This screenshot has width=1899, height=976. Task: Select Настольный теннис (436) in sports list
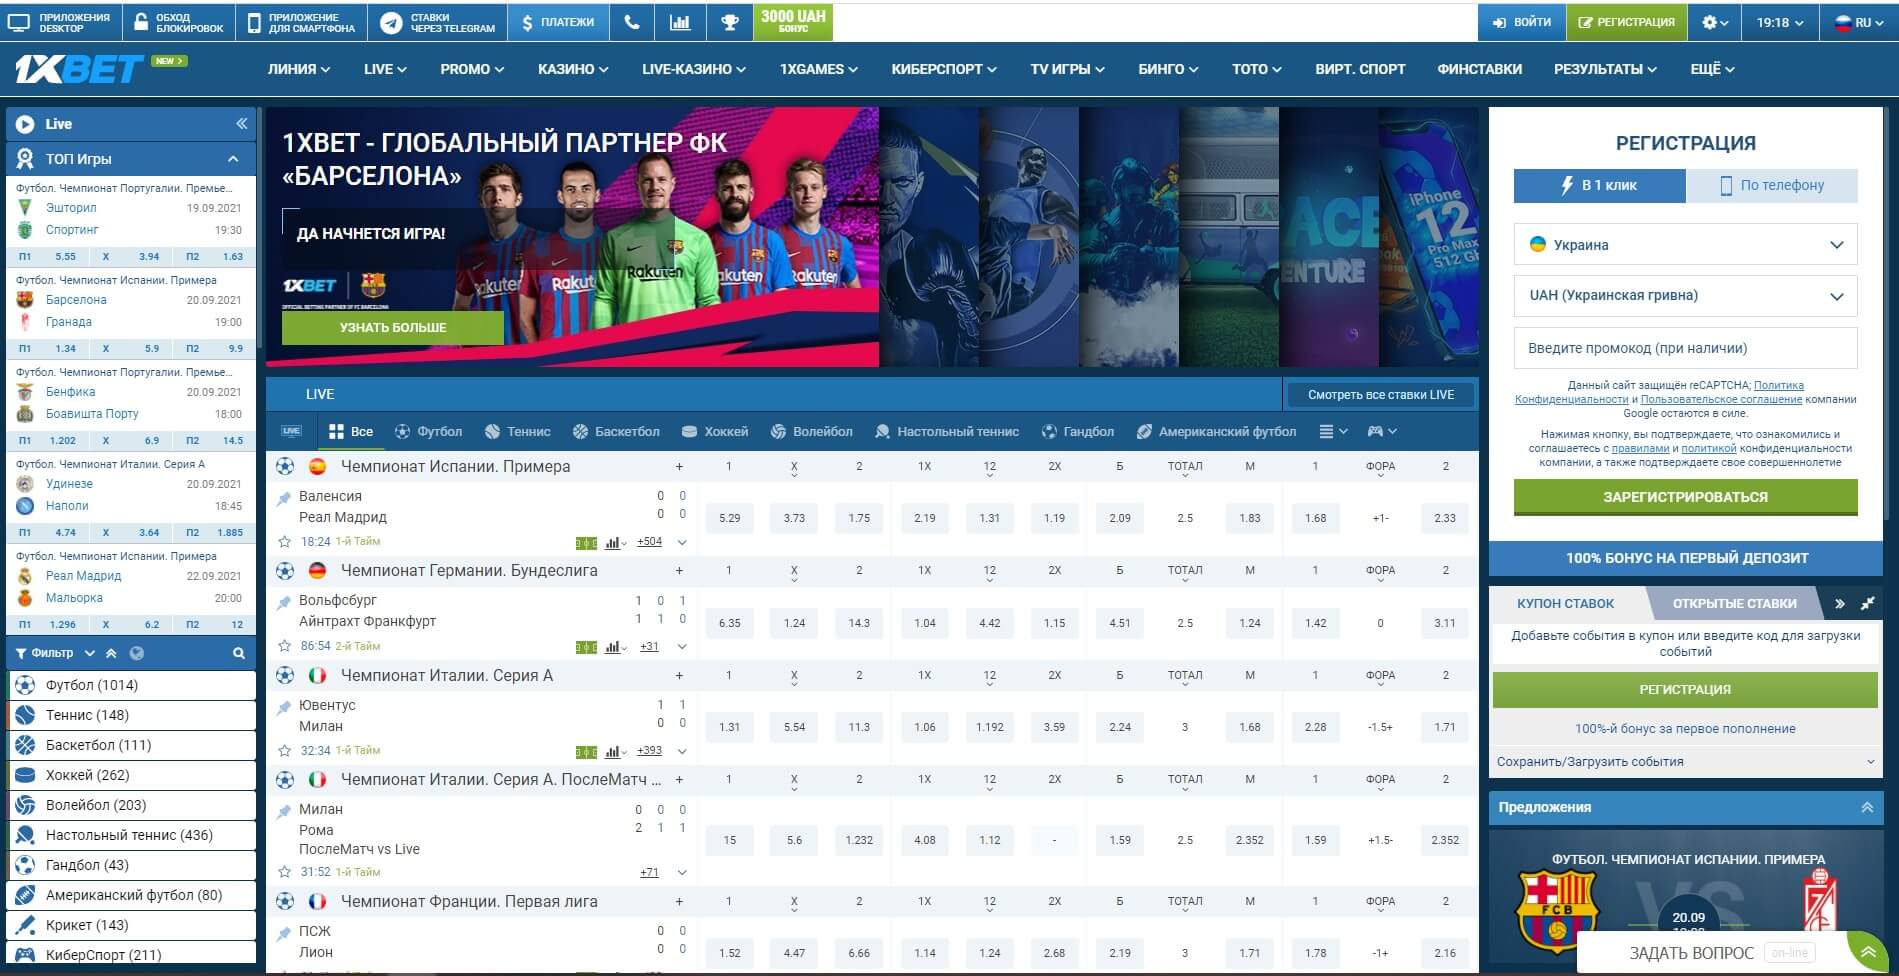(132, 835)
